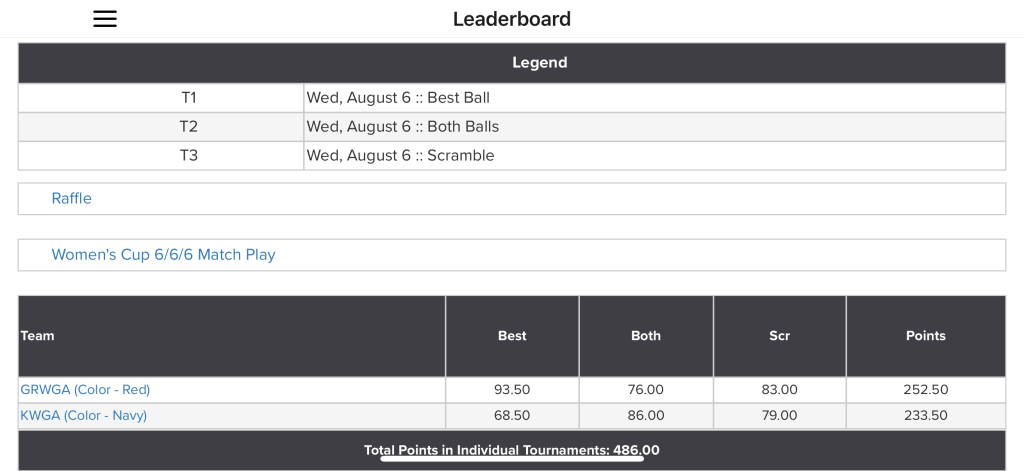Click KWGA's 233.50 points total

coord(925,416)
